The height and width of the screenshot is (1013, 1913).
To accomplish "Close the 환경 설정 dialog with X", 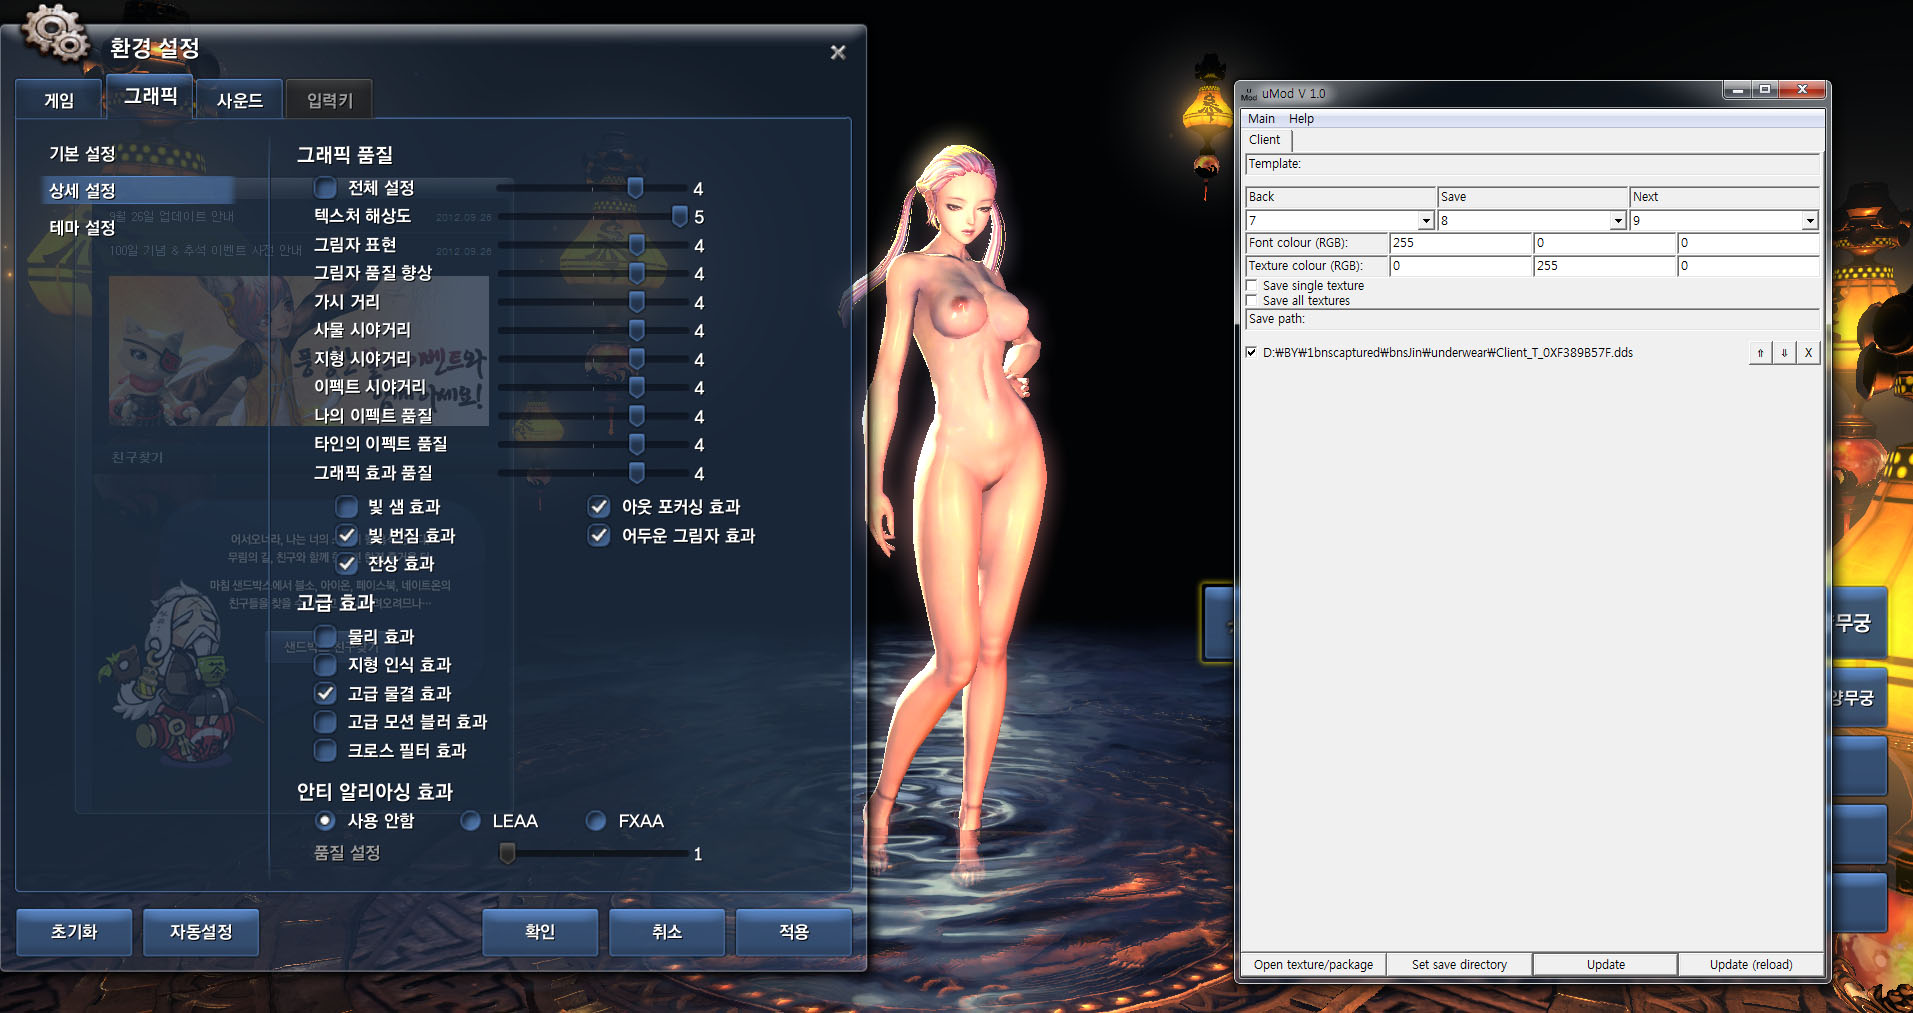I will pos(838,52).
